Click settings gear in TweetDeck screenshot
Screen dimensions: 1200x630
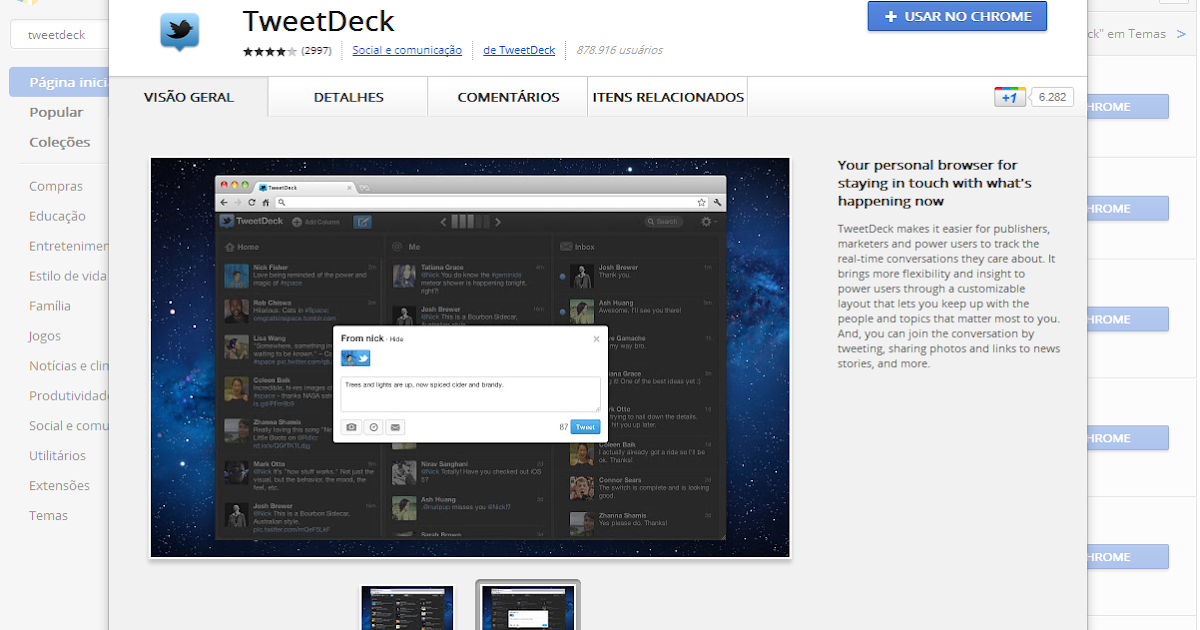coord(707,222)
